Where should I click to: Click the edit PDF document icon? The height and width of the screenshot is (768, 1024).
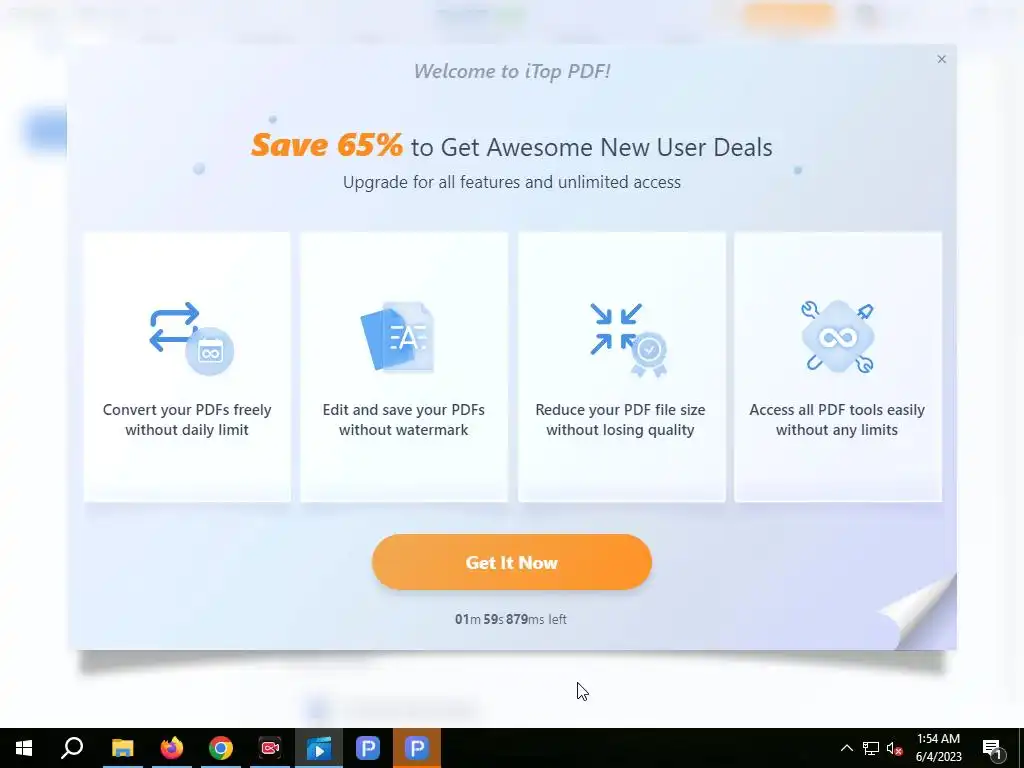(397, 336)
